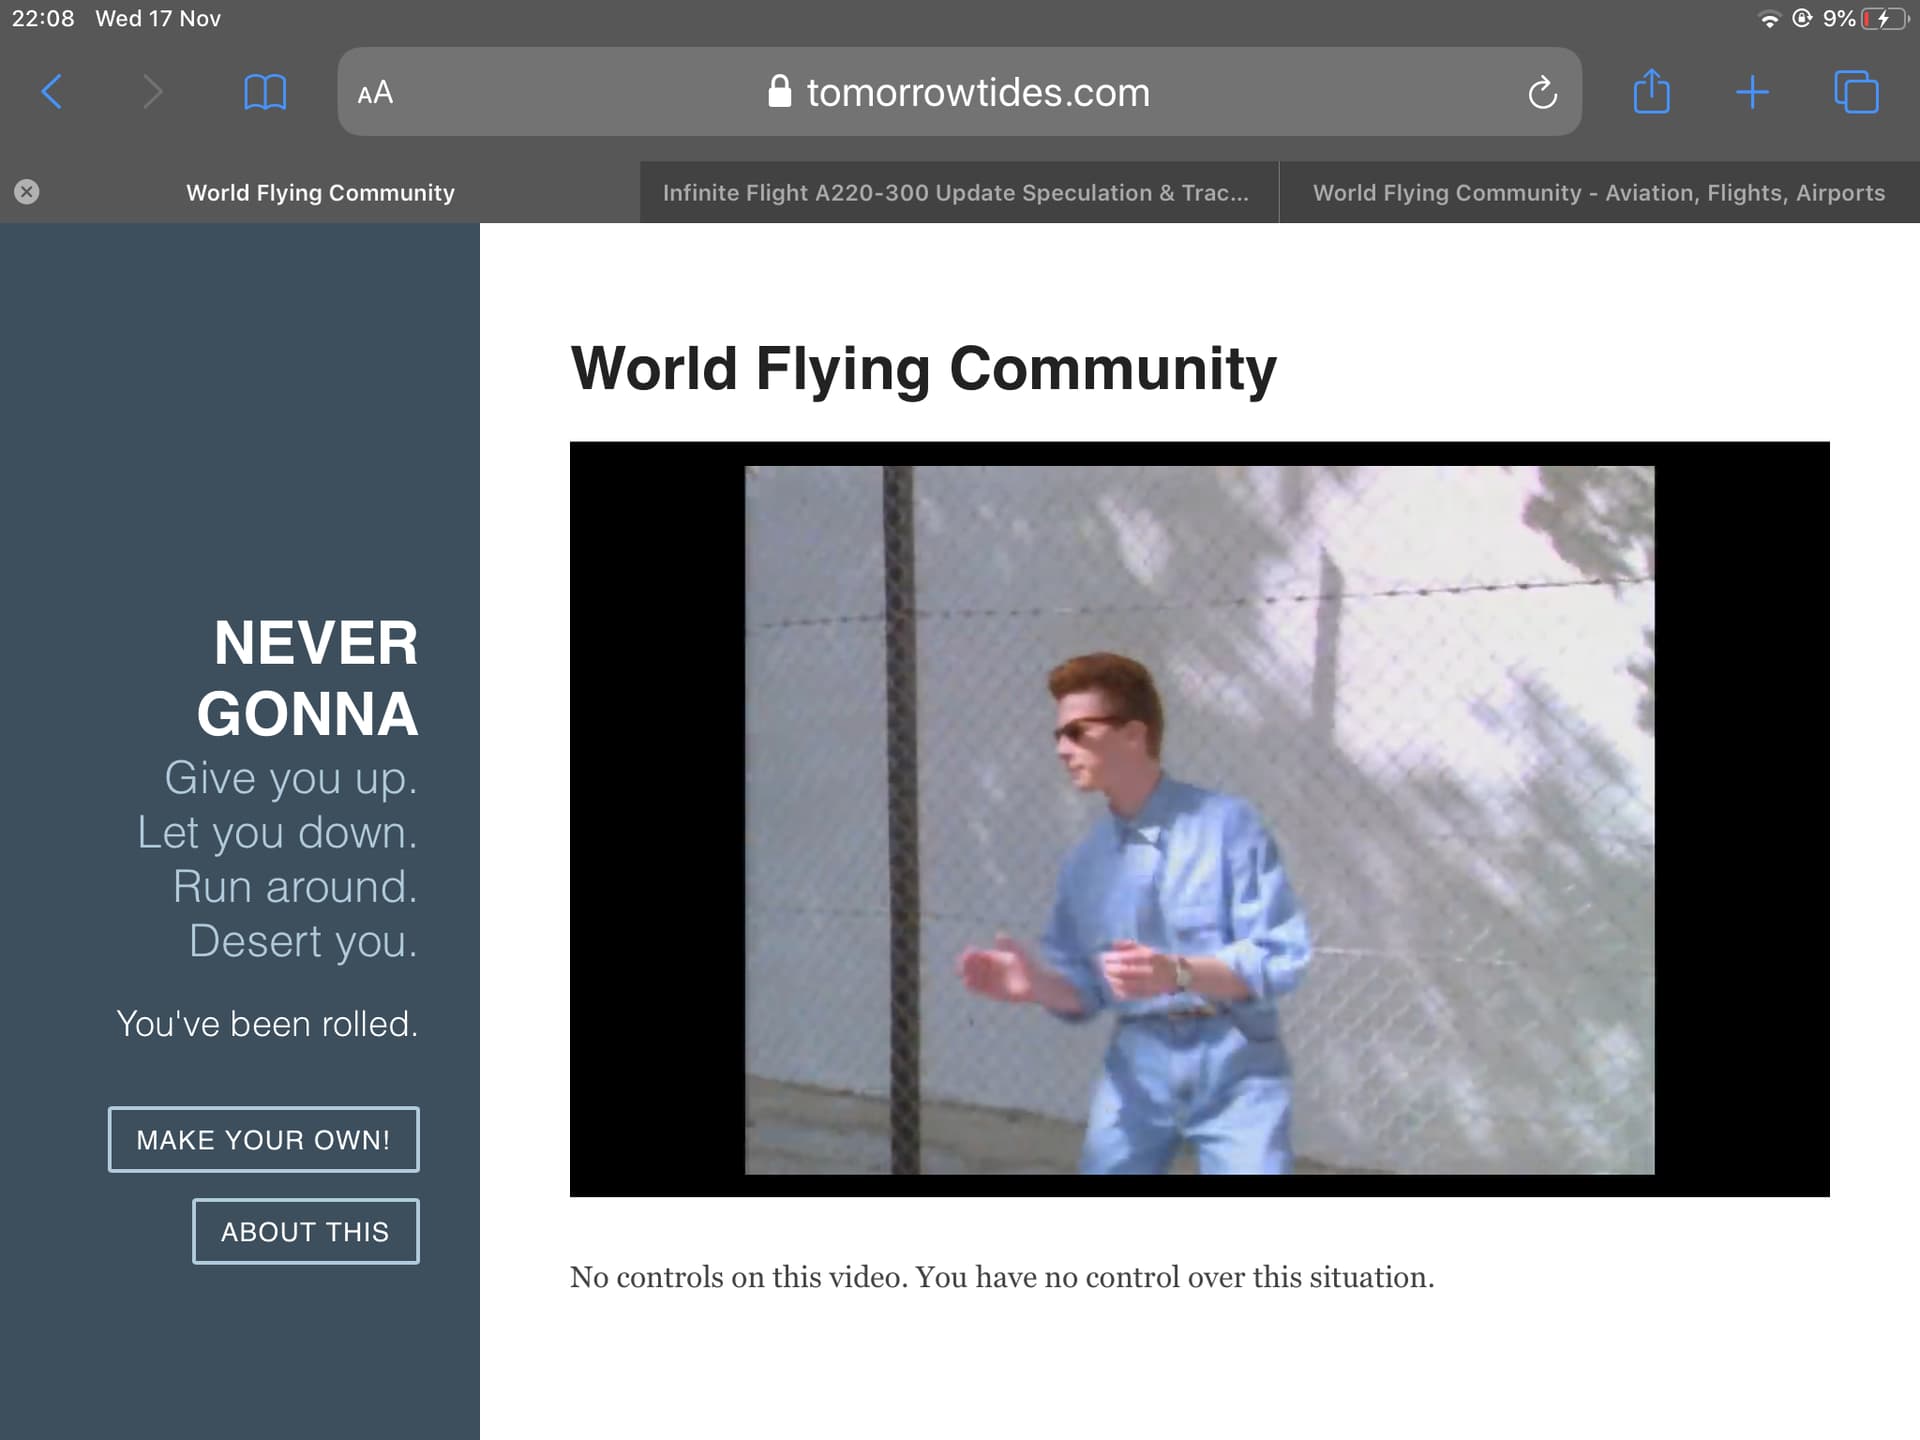Open the bookmarks book icon

pyautogui.click(x=265, y=92)
